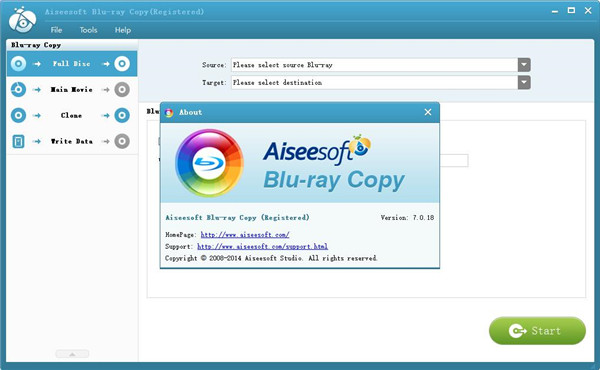Open the Target dropdown arrow
This screenshot has height=370, width=600.
(x=524, y=82)
